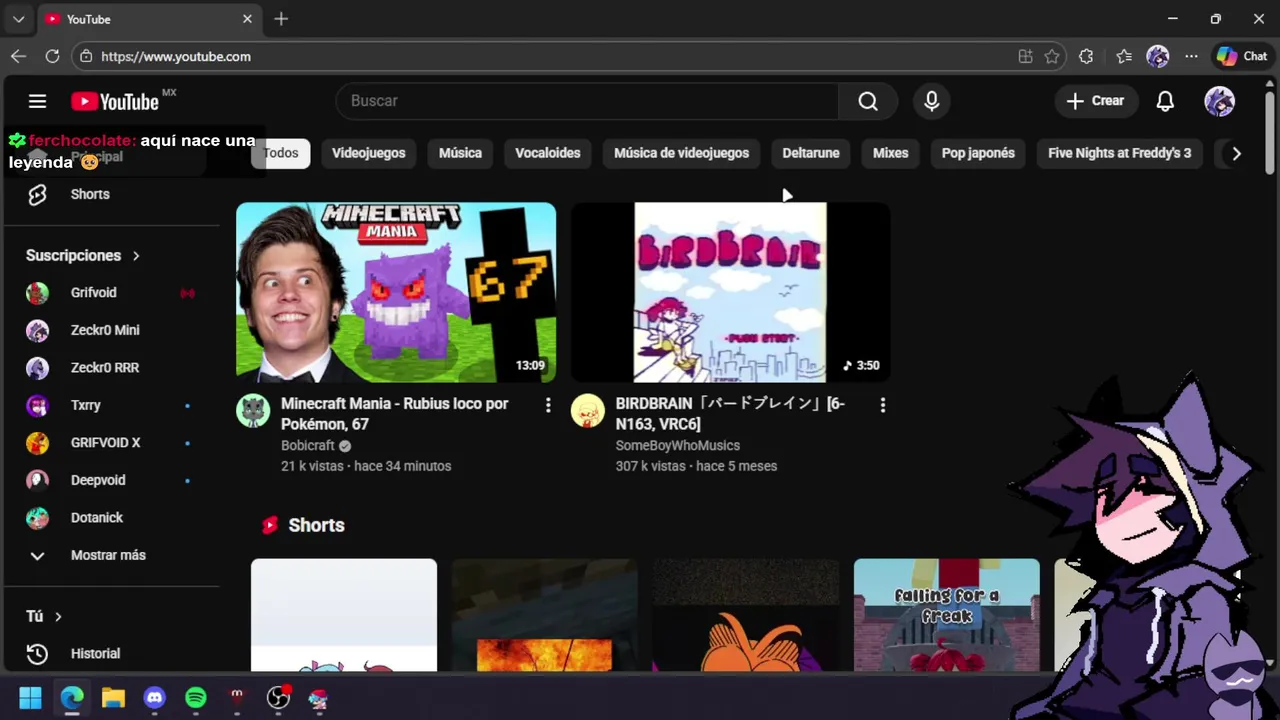This screenshot has height=720, width=1280.
Task: Start voice search with the microphone
Action: tap(931, 101)
